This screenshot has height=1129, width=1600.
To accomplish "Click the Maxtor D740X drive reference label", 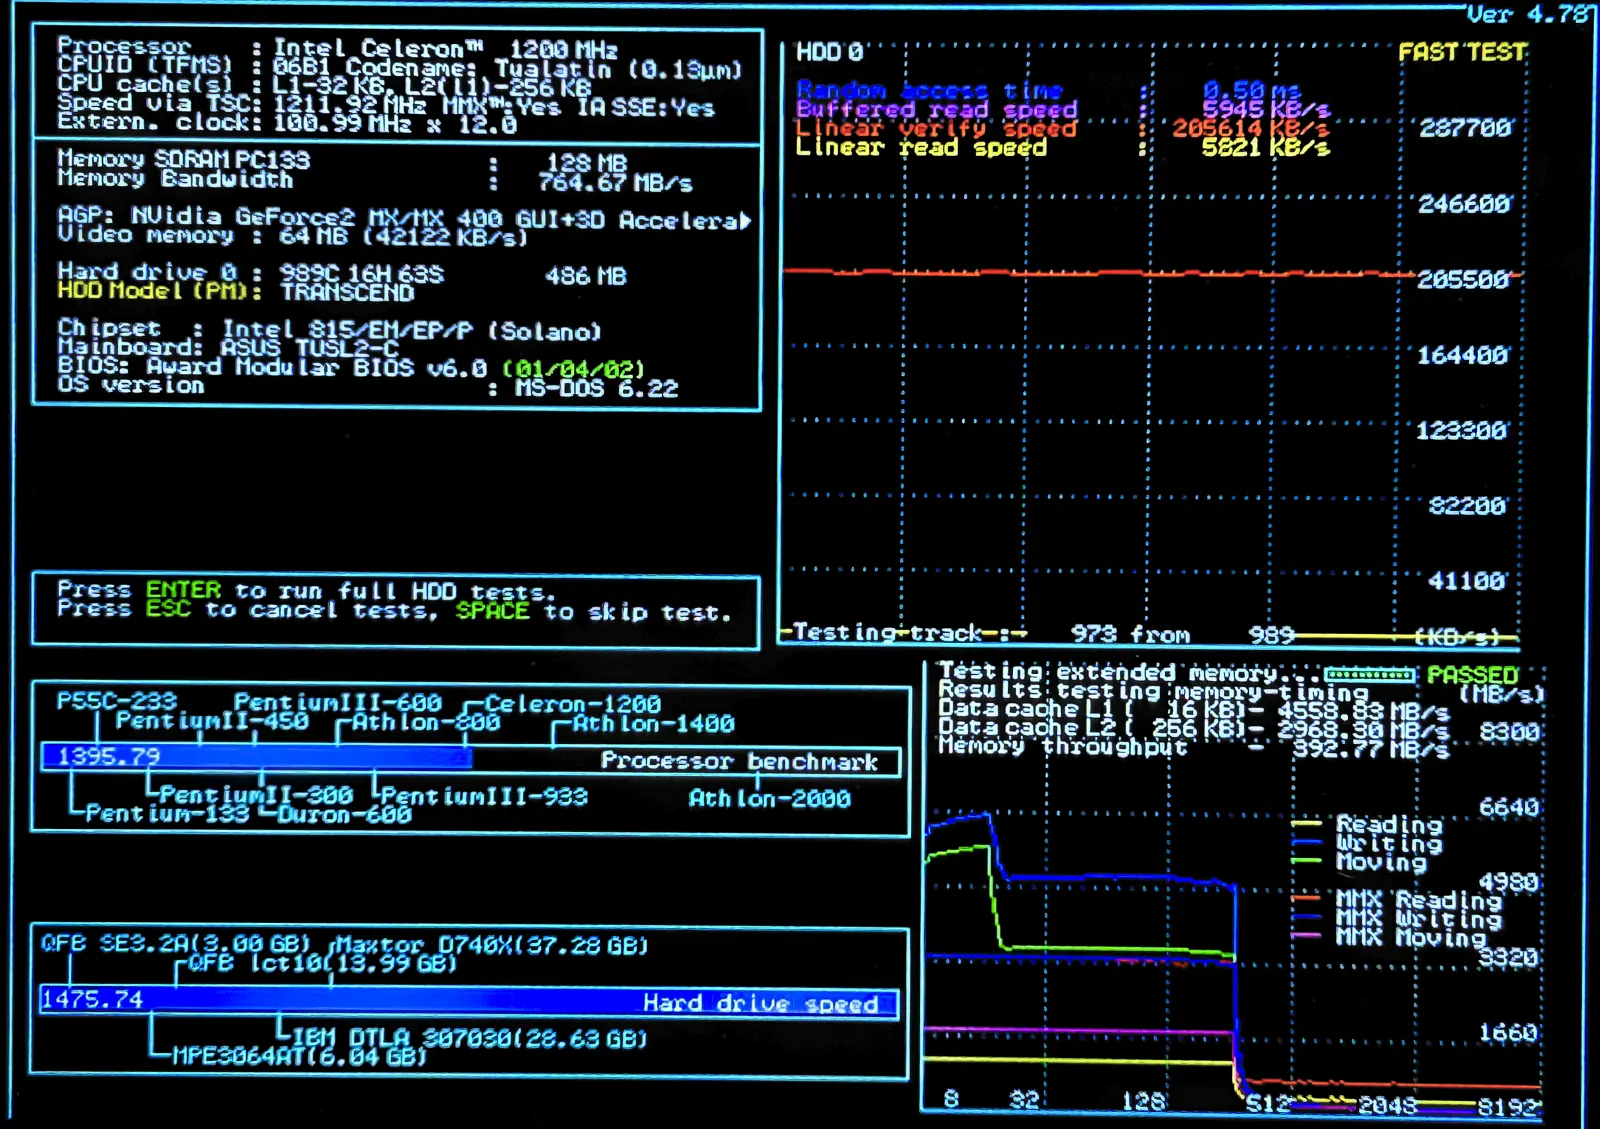I will pyautogui.click(x=491, y=945).
